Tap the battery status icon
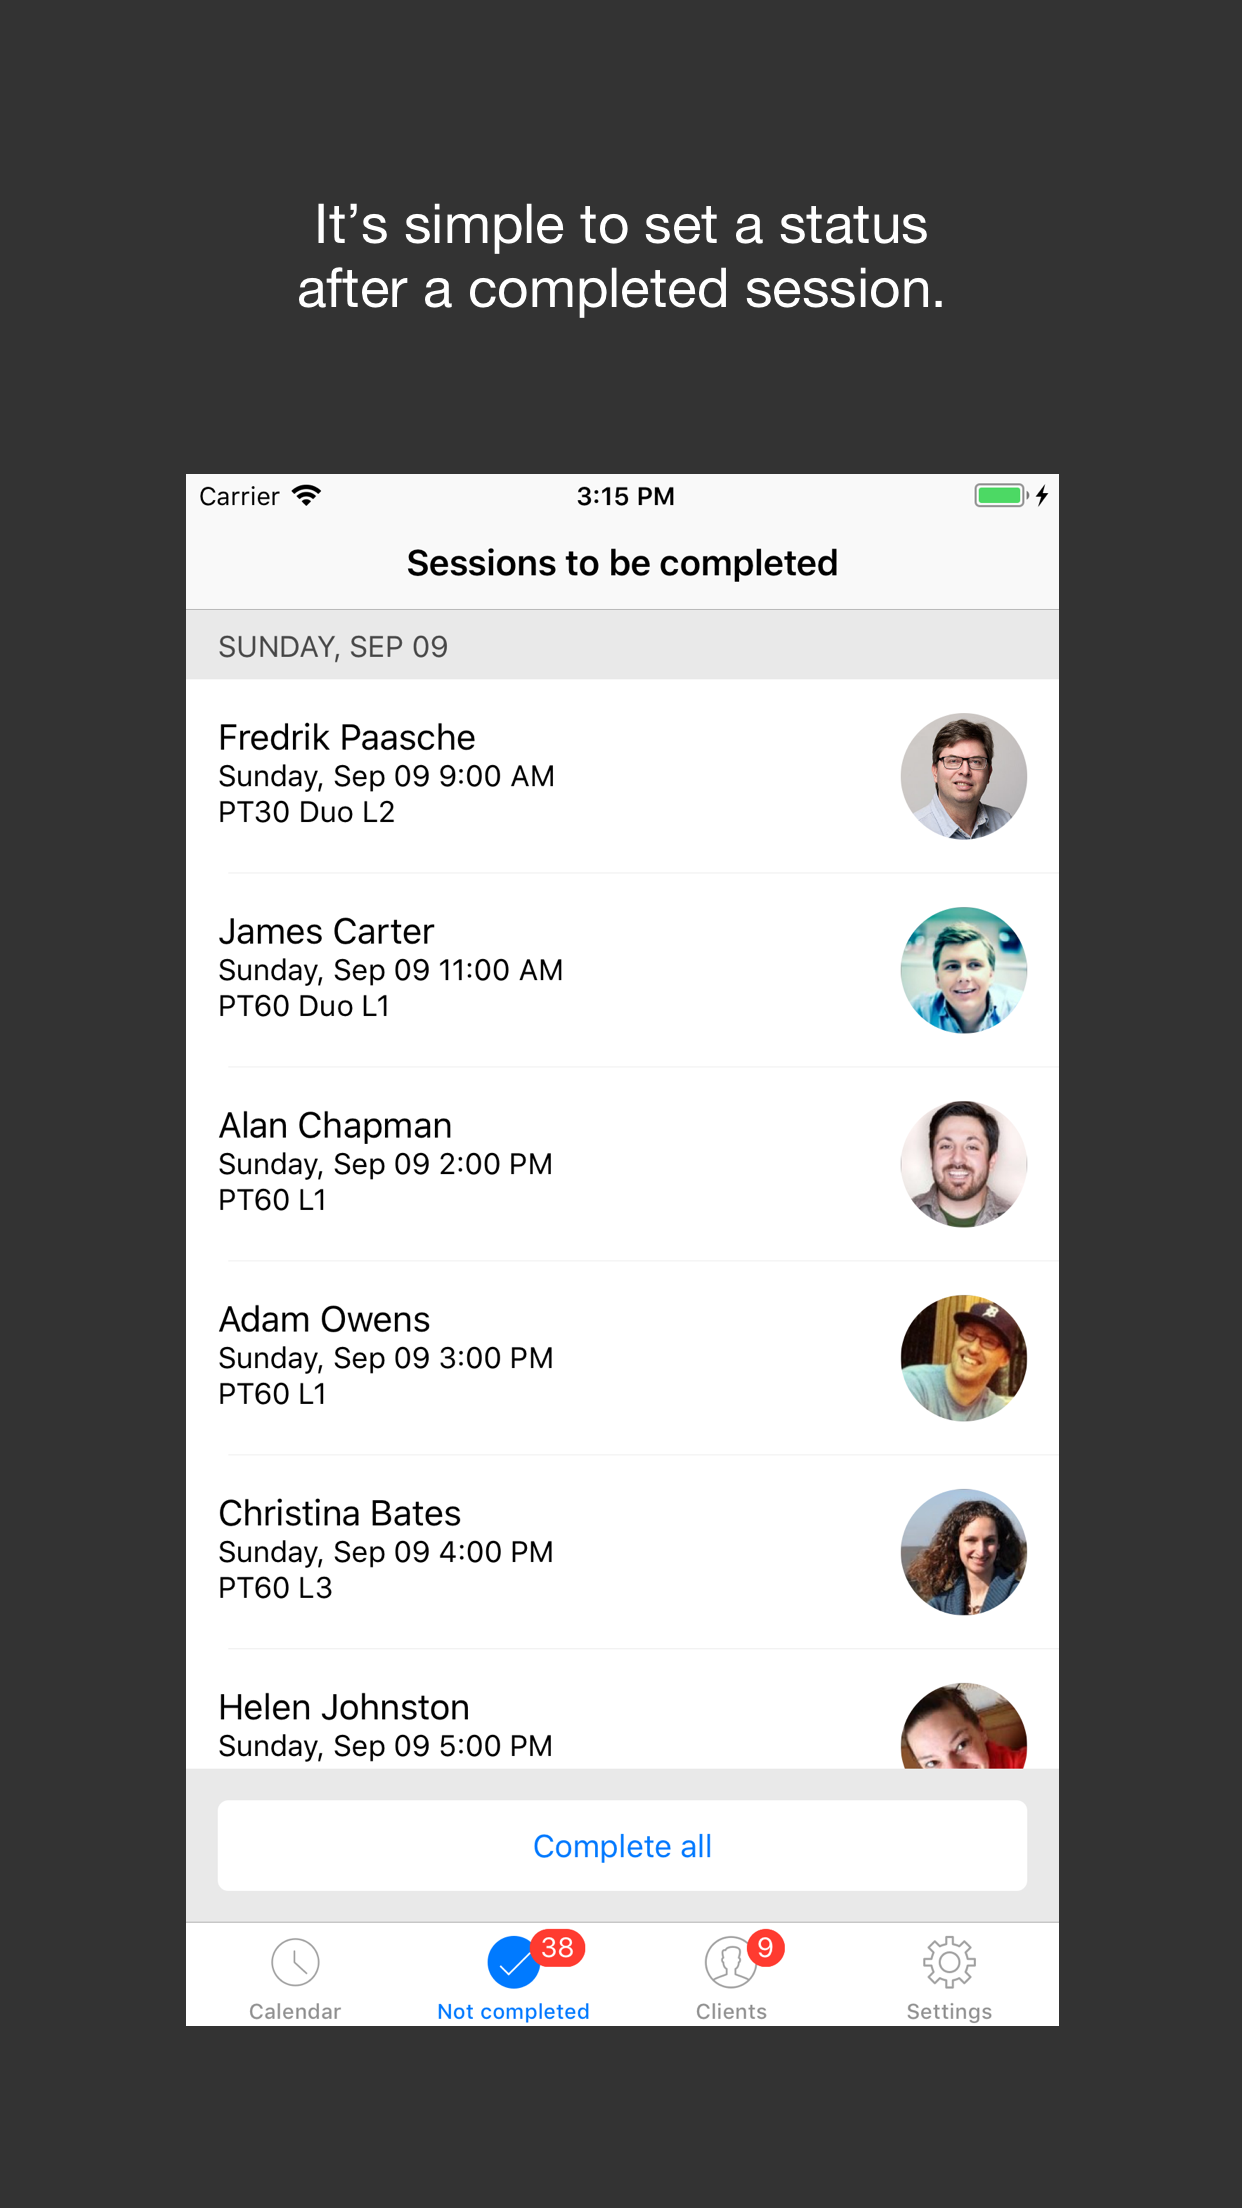 [1001, 496]
